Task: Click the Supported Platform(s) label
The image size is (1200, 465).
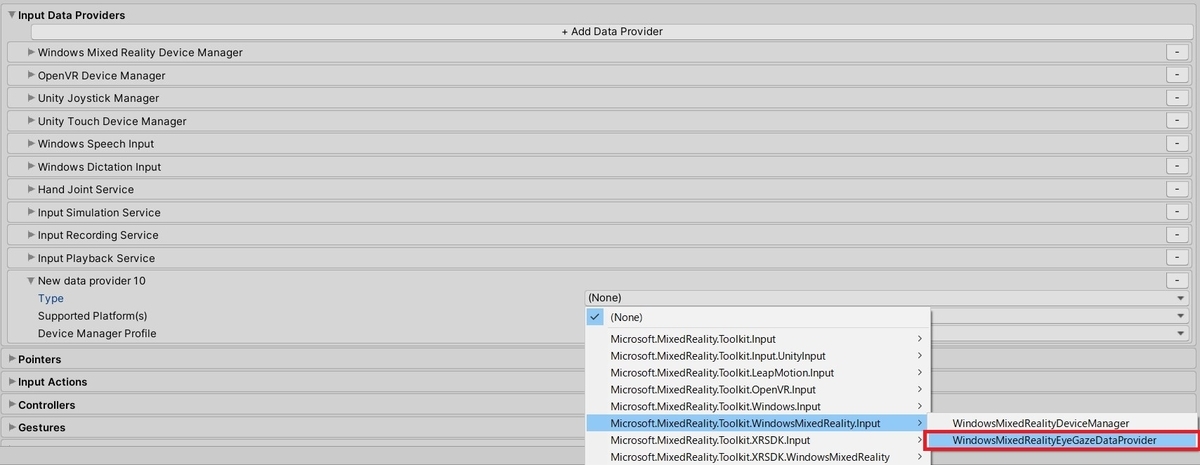Action: point(93,316)
